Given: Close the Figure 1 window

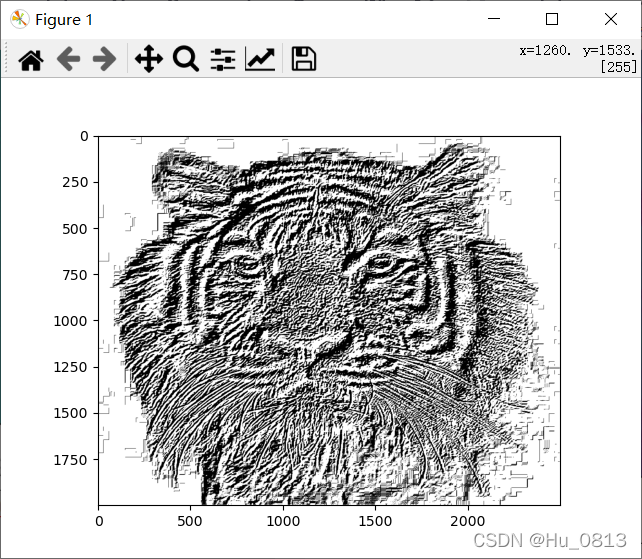Looking at the screenshot, I should [610, 19].
